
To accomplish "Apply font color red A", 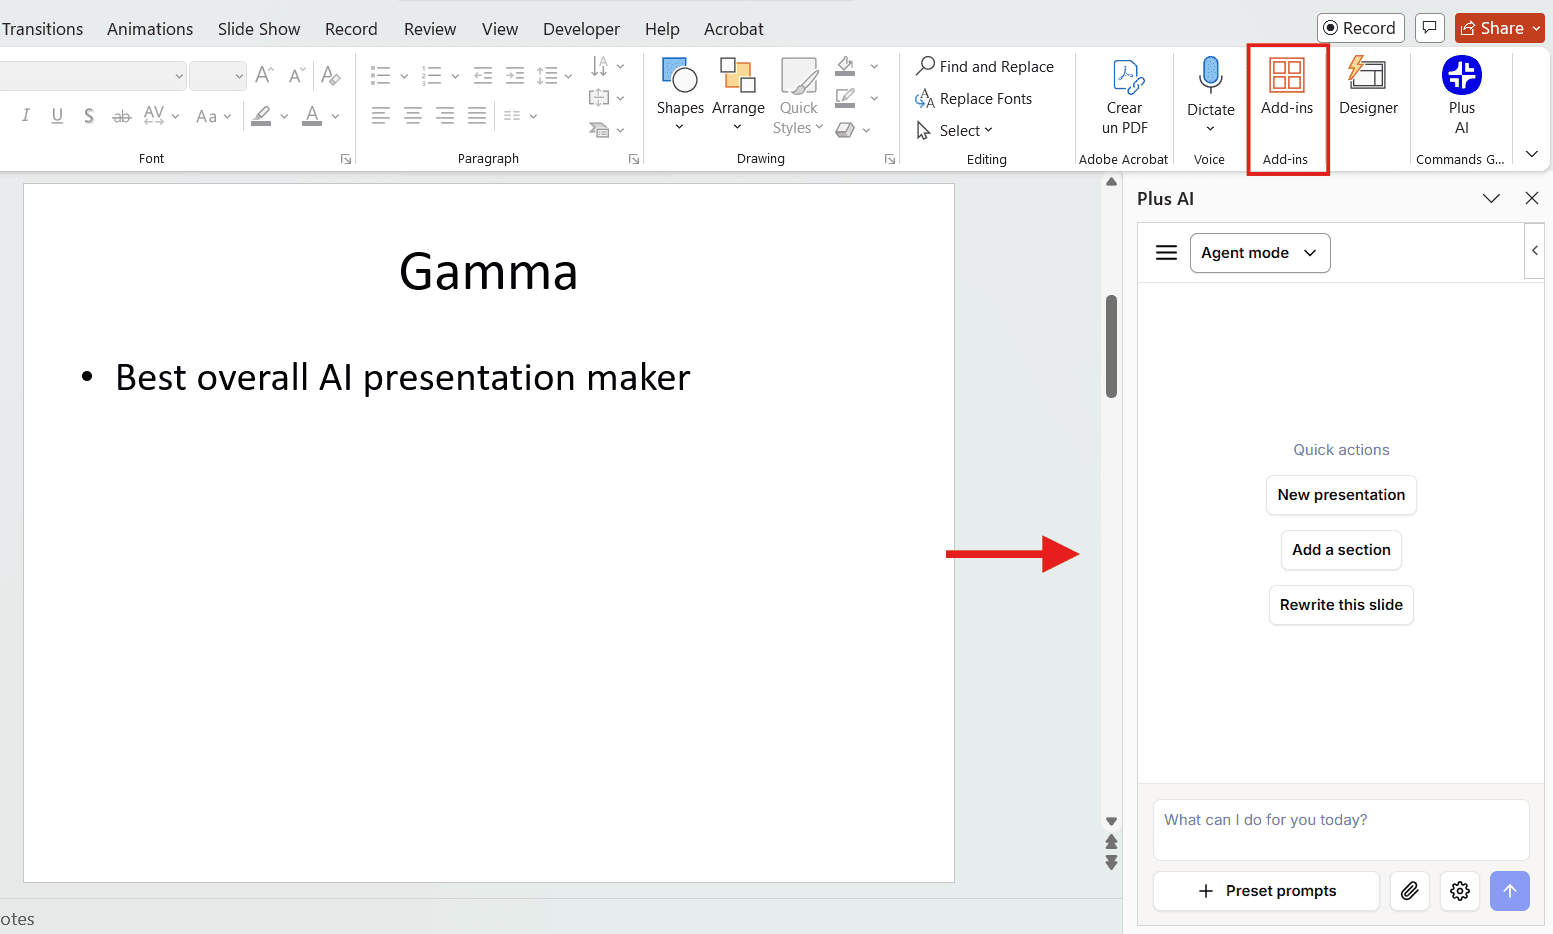I will (312, 116).
